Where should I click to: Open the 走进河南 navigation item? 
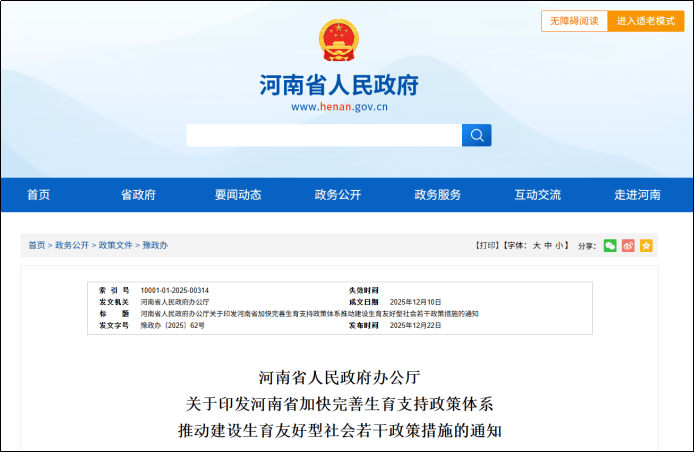point(637,195)
